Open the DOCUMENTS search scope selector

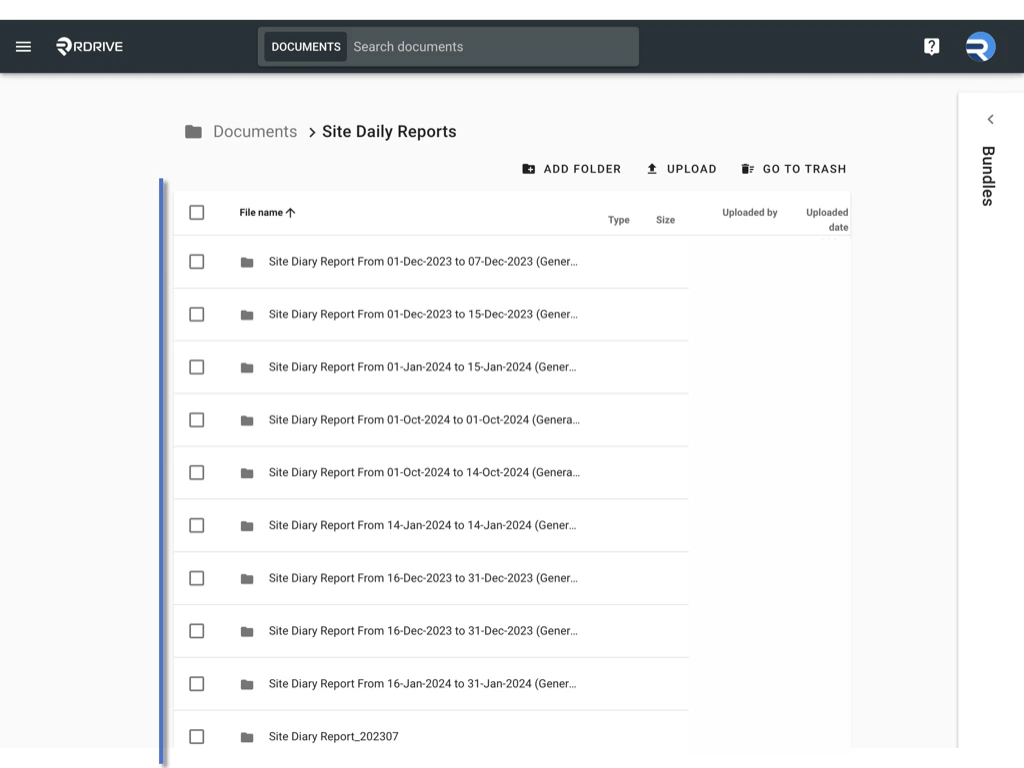(305, 46)
